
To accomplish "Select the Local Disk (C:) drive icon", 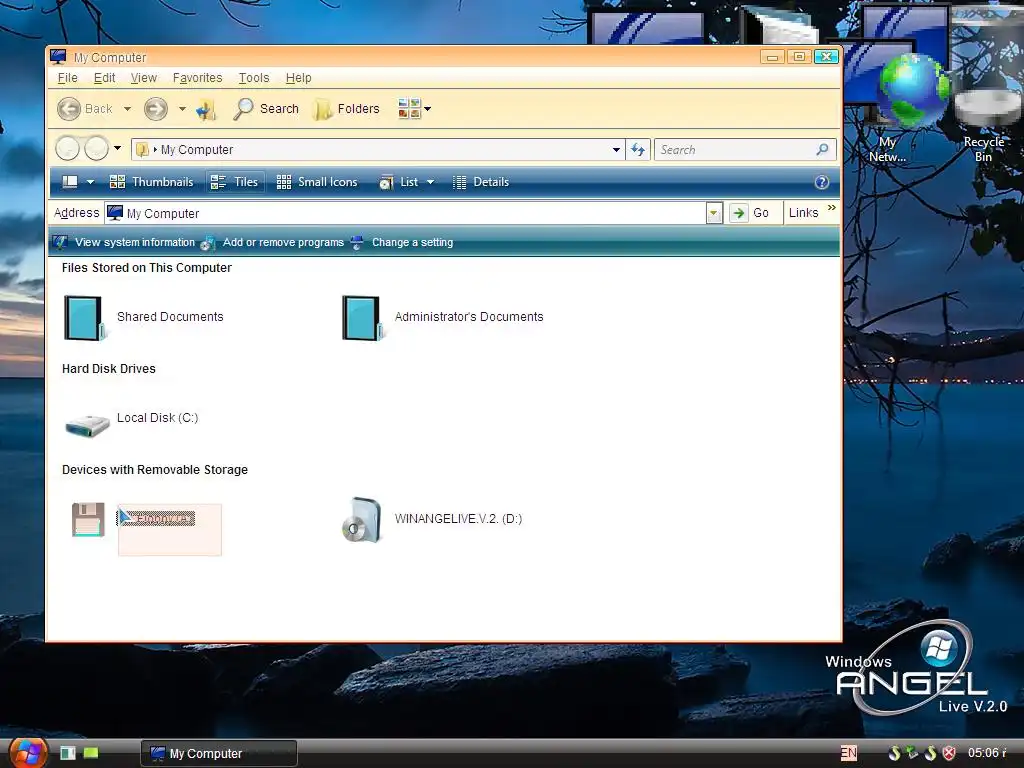I will coord(88,425).
